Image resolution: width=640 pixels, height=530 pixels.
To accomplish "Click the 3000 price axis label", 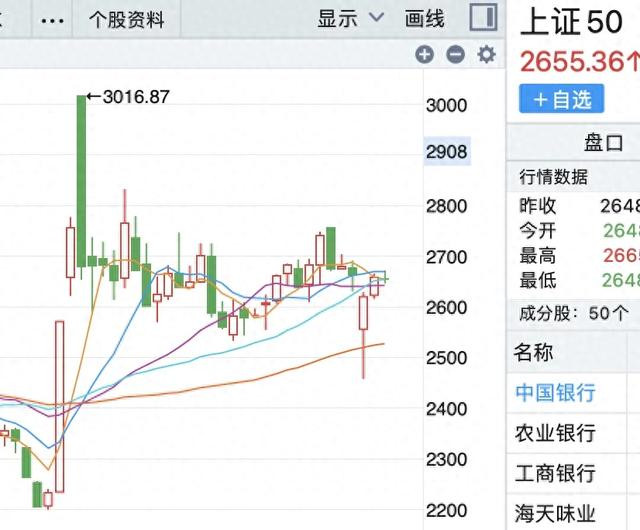I will pyautogui.click(x=446, y=106).
